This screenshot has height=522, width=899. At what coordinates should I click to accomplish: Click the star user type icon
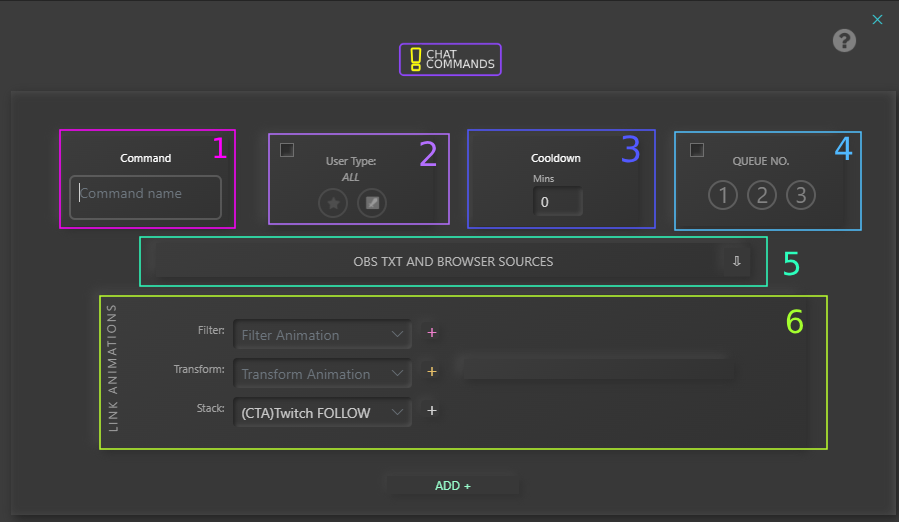tap(333, 203)
